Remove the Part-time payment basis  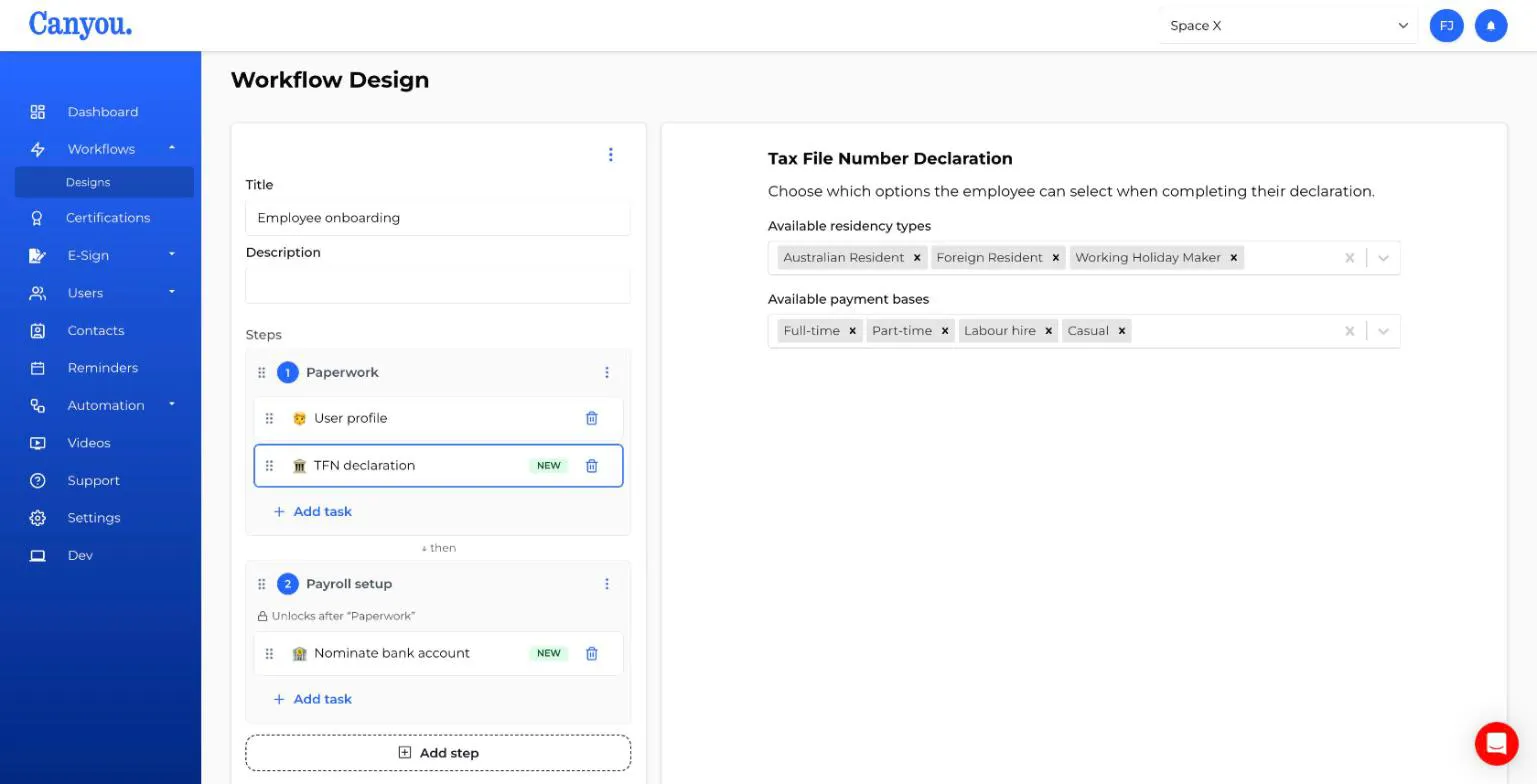[x=944, y=331]
